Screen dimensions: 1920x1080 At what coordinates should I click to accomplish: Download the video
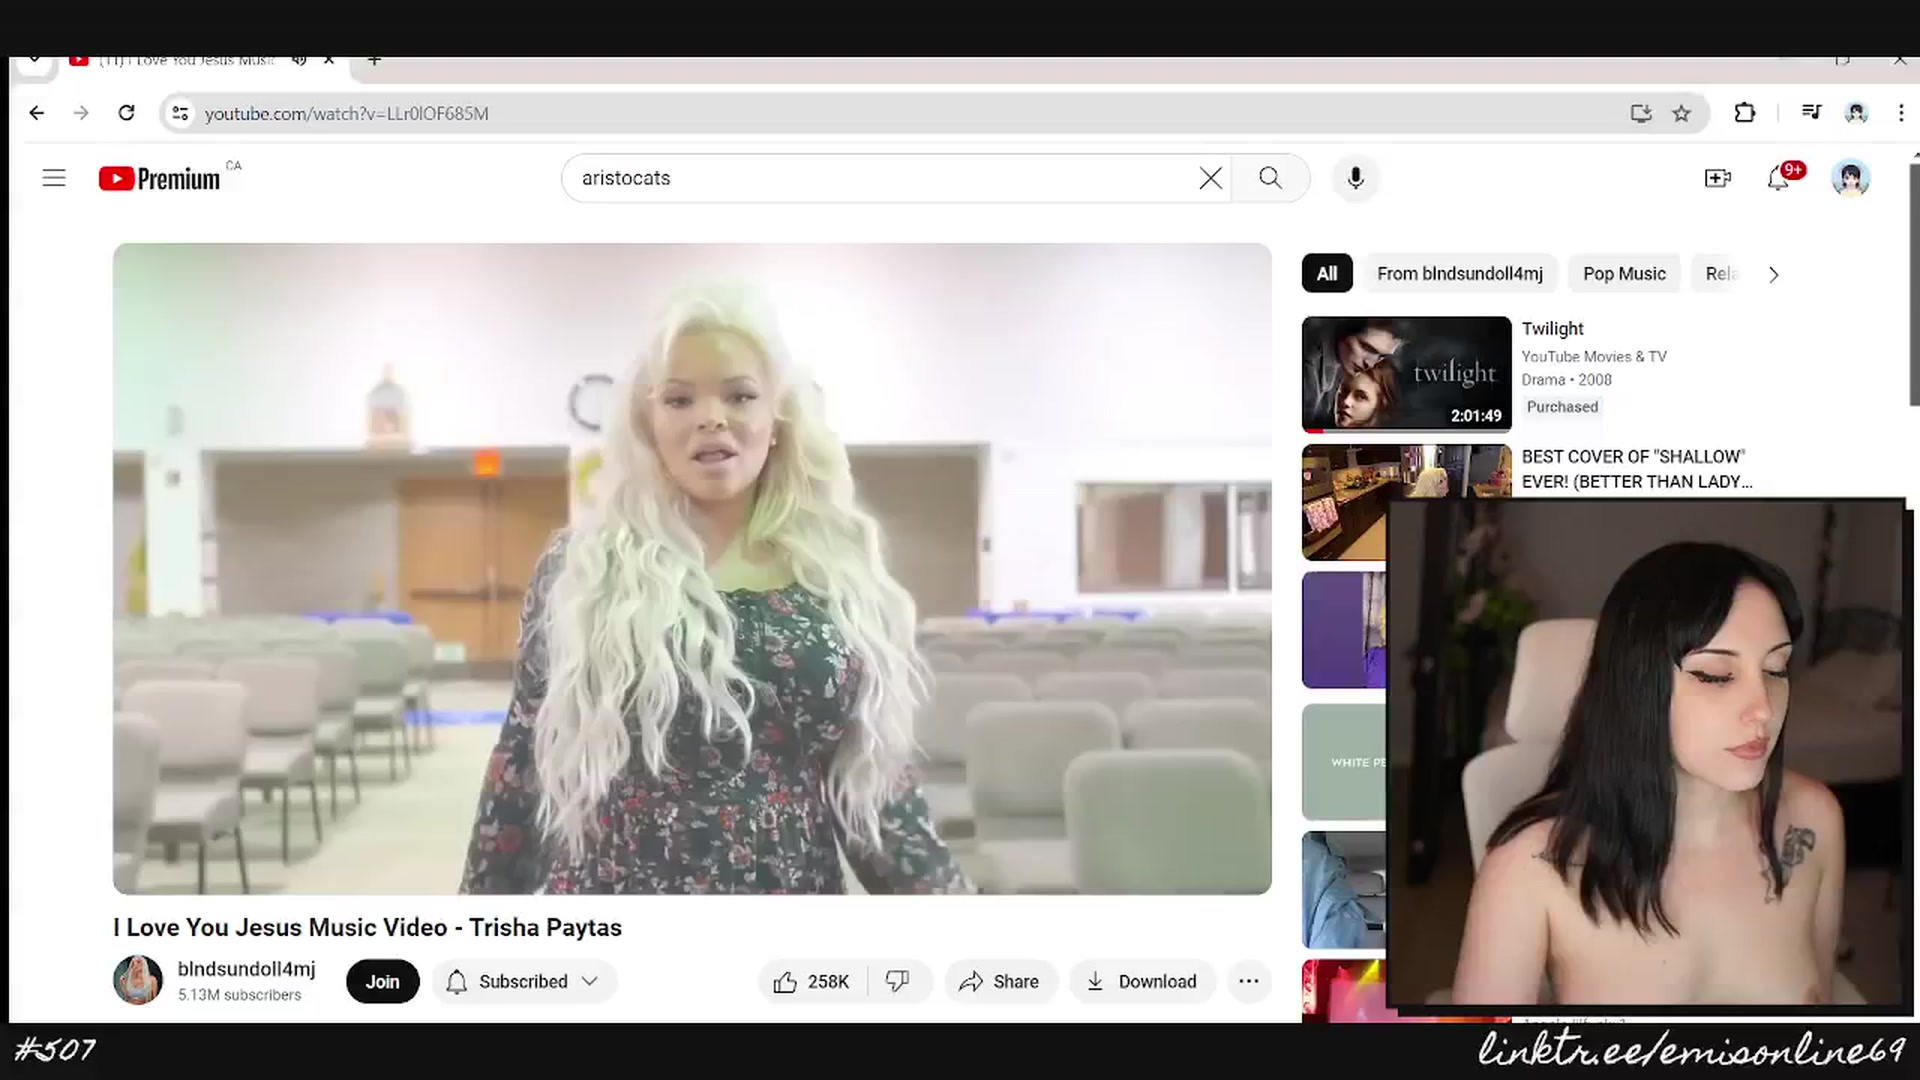tap(1142, 982)
